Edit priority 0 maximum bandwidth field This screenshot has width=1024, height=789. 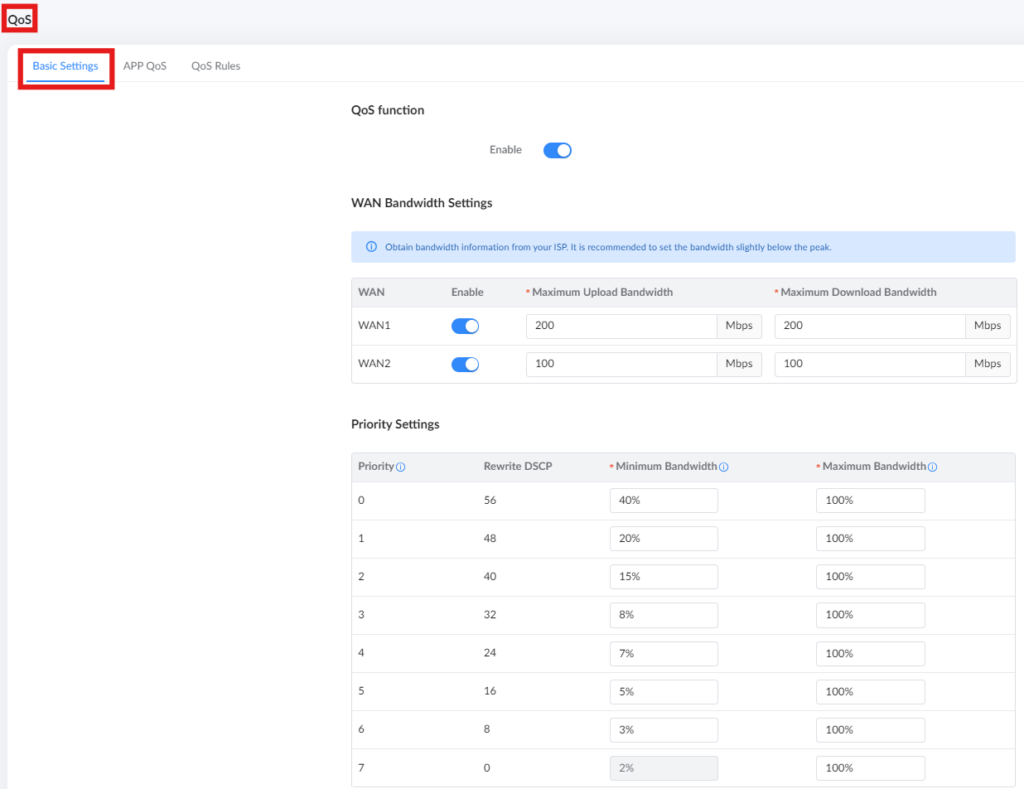871,500
